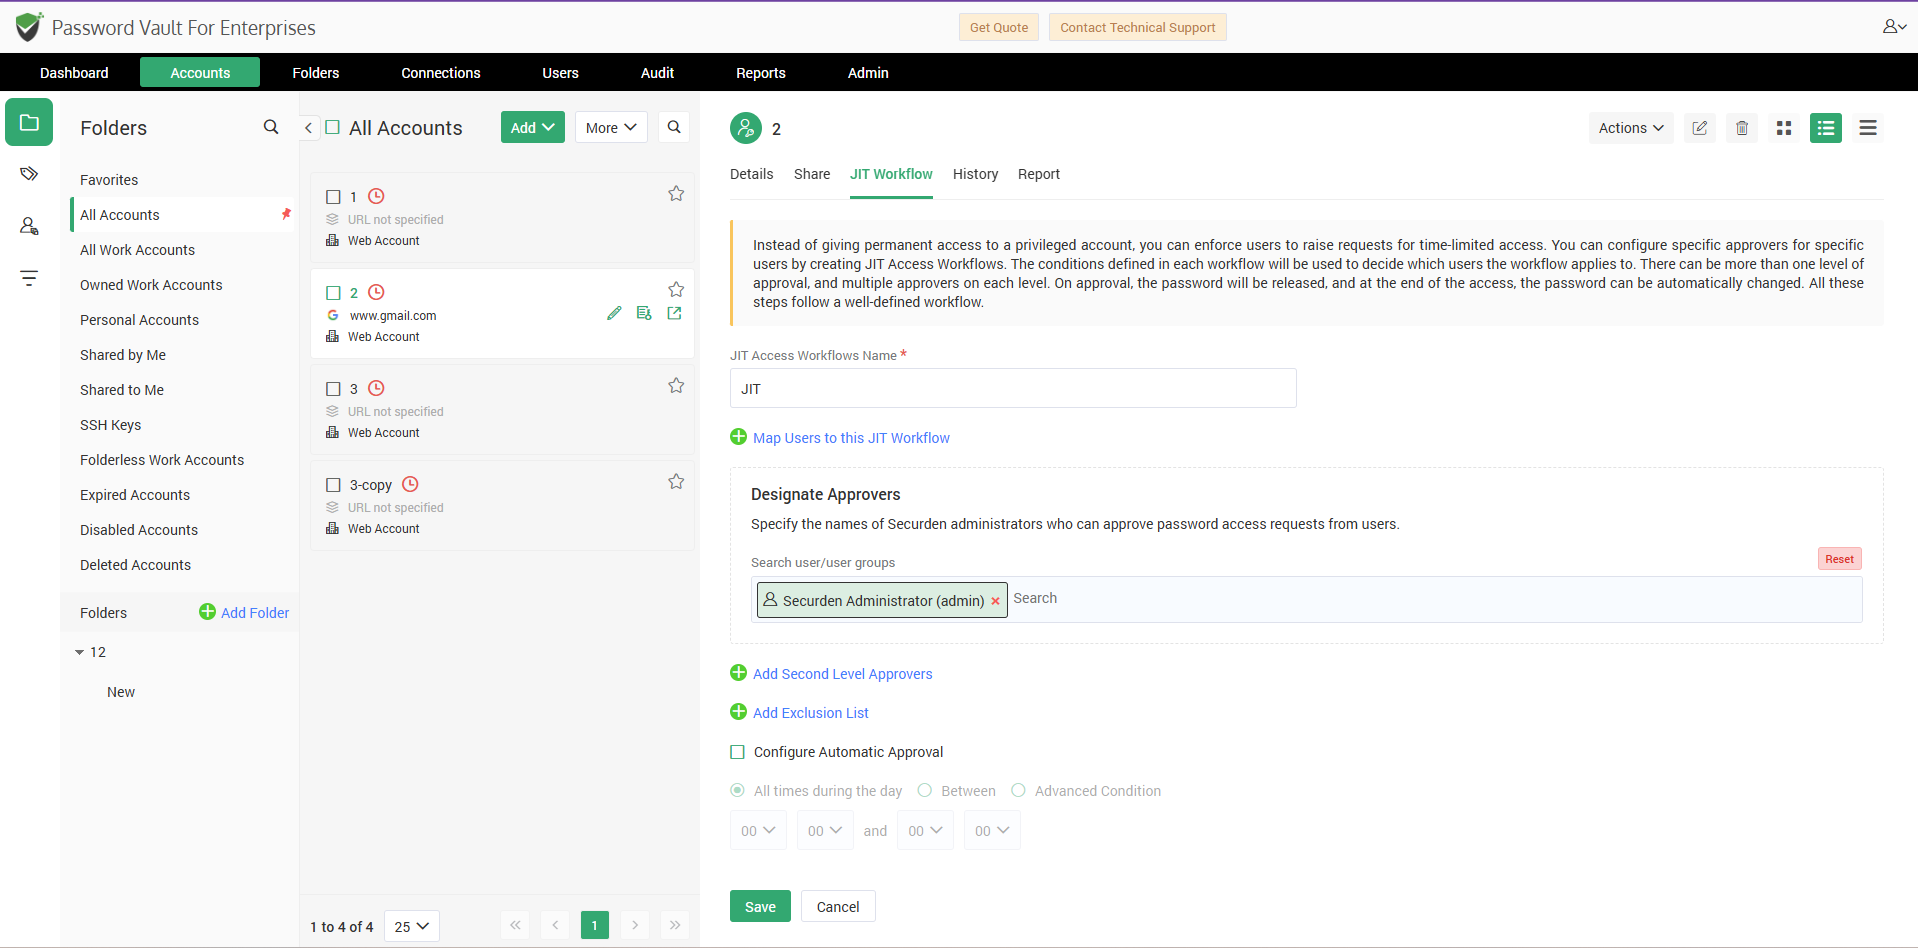Open the Actions dropdown
The image size is (1918, 948).
coord(1631,128)
